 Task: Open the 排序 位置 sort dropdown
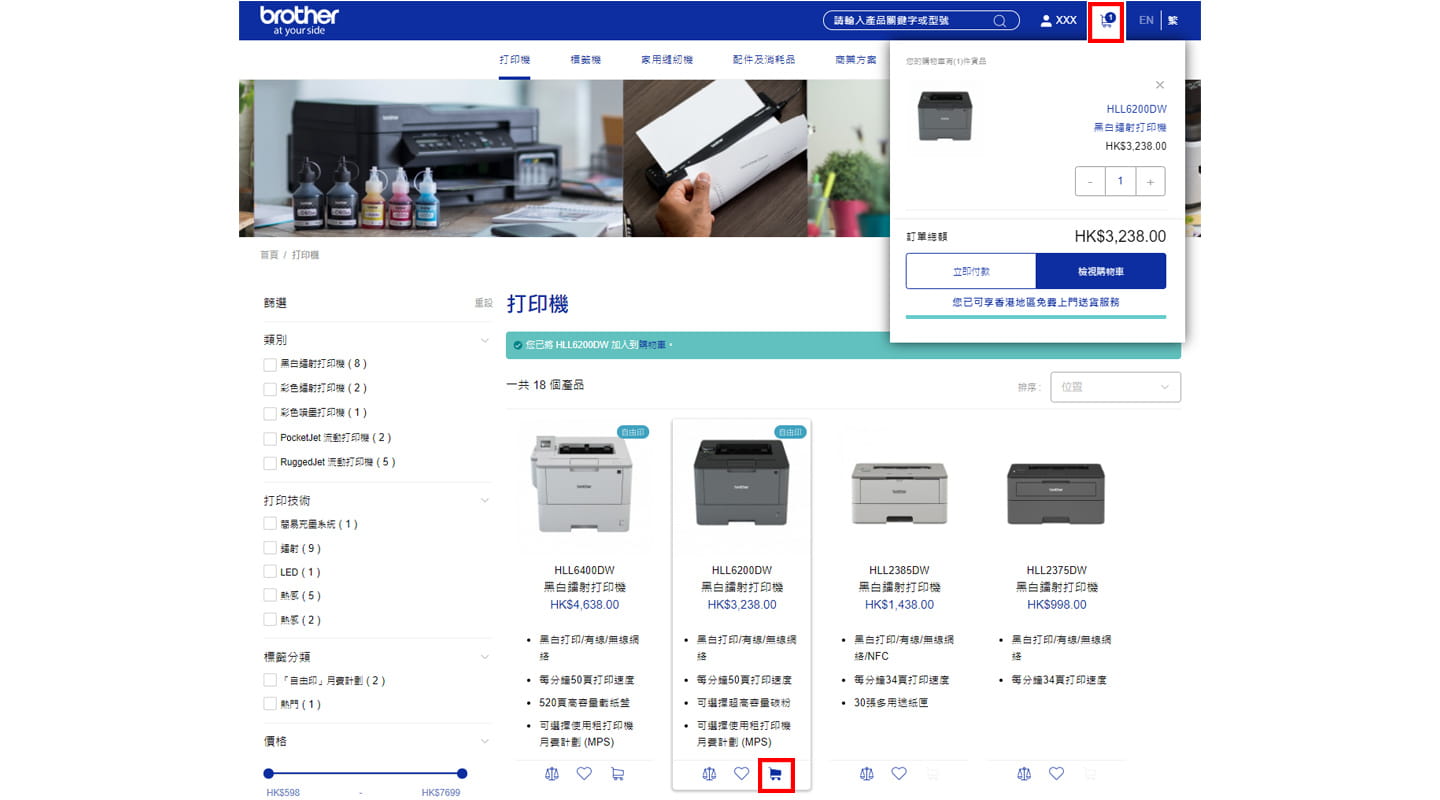pos(1115,387)
